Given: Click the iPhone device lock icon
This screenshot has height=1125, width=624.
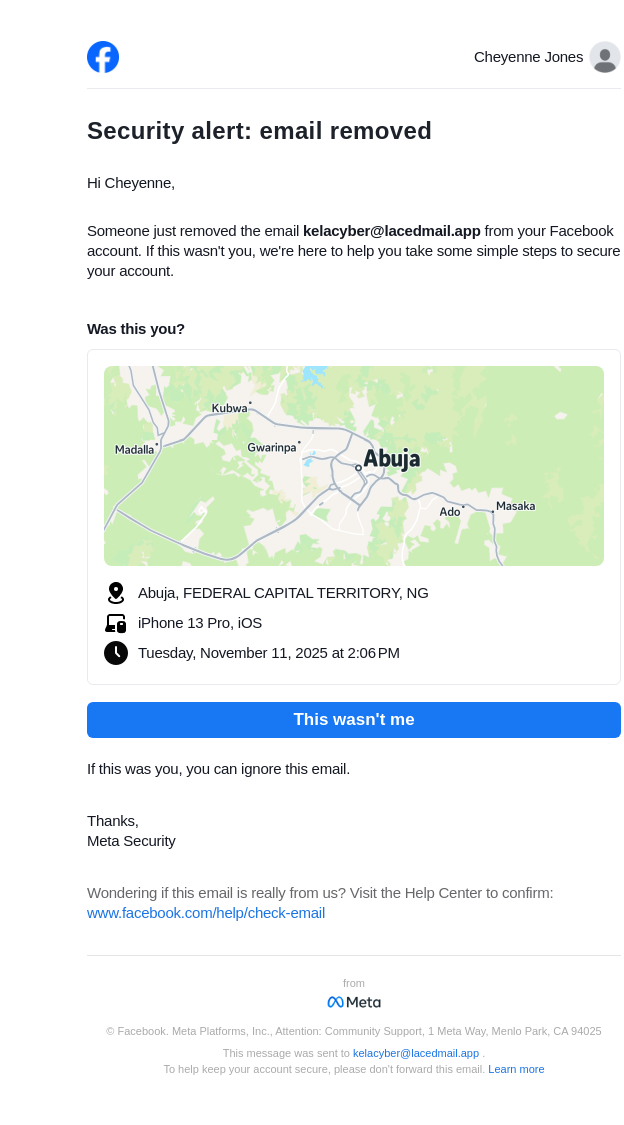Looking at the screenshot, I should (116, 623).
